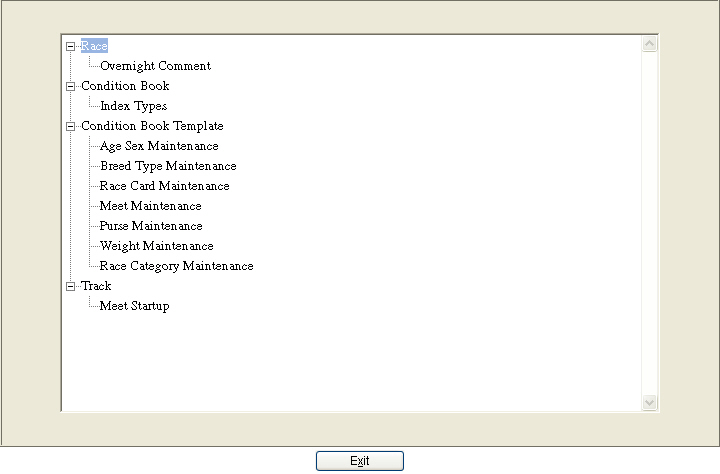Select the Track tree item
This screenshot has height=474, width=720.
click(96, 286)
